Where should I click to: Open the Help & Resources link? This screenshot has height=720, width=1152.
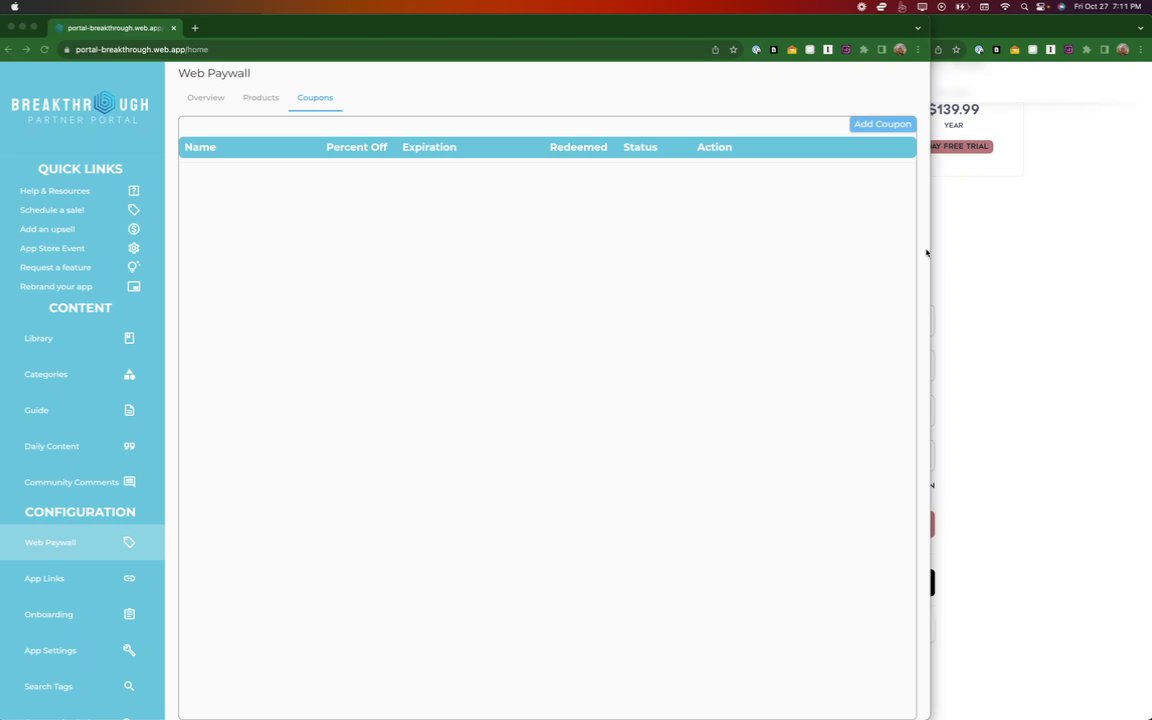click(x=55, y=191)
